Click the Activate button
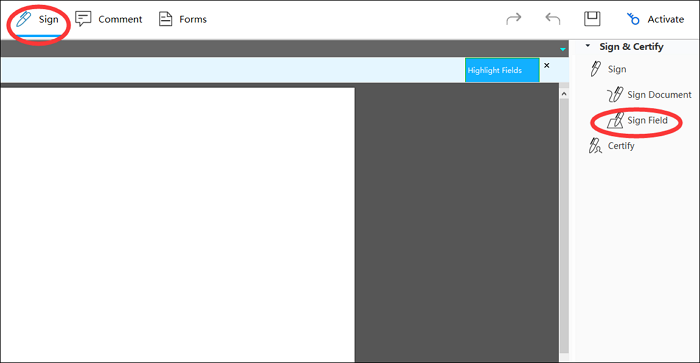The width and height of the screenshot is (700, 363). click(655, 19)
